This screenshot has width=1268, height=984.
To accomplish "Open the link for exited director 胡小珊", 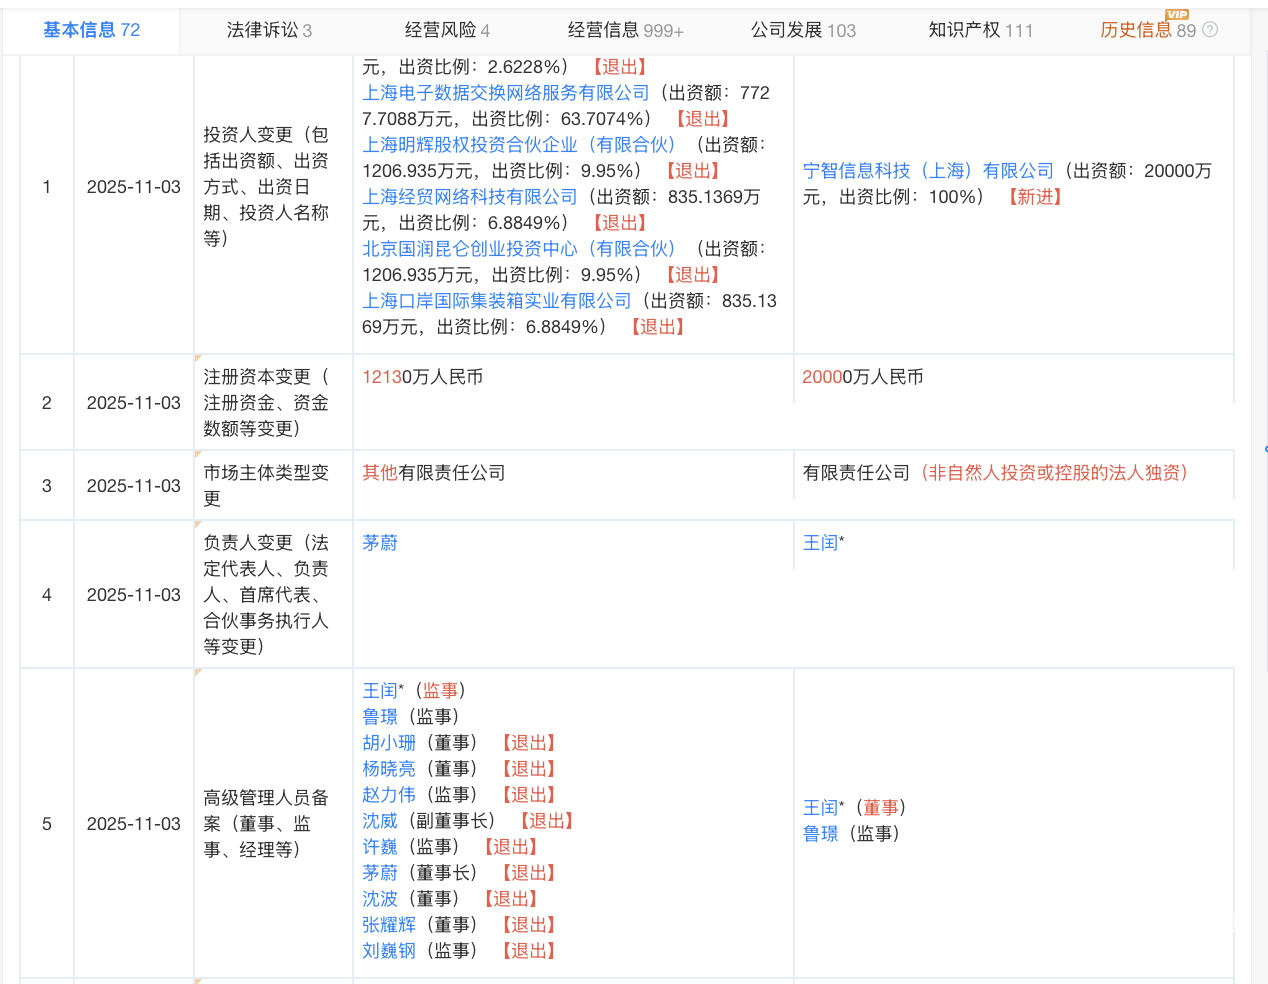I will (x=389, y=742).
